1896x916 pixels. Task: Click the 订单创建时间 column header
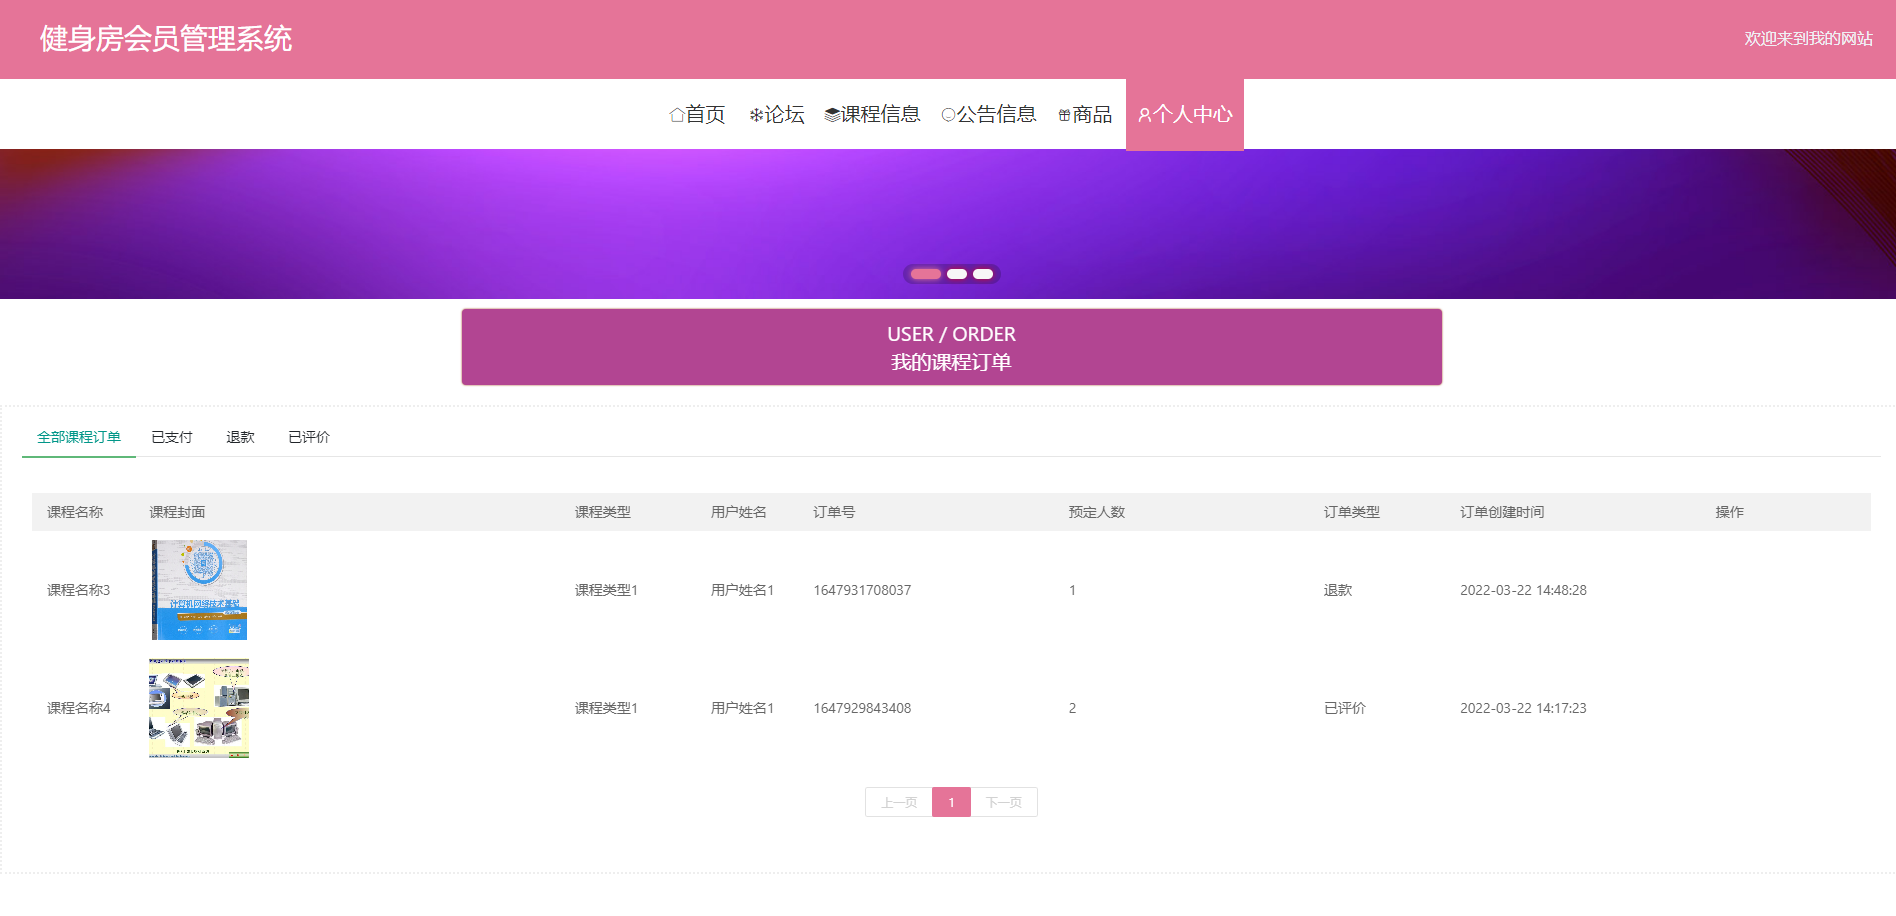(1502, 512)
